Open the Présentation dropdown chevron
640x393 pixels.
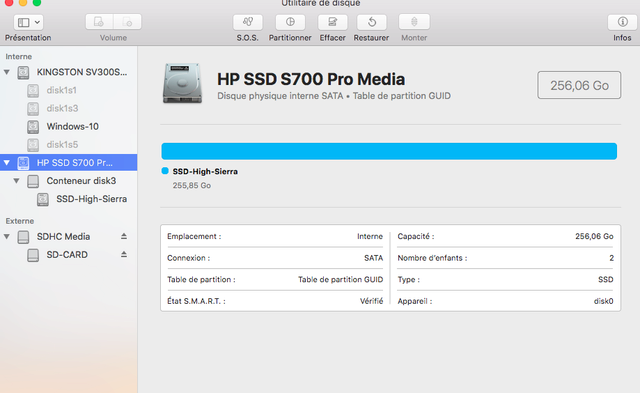click(x=37, y=22)
